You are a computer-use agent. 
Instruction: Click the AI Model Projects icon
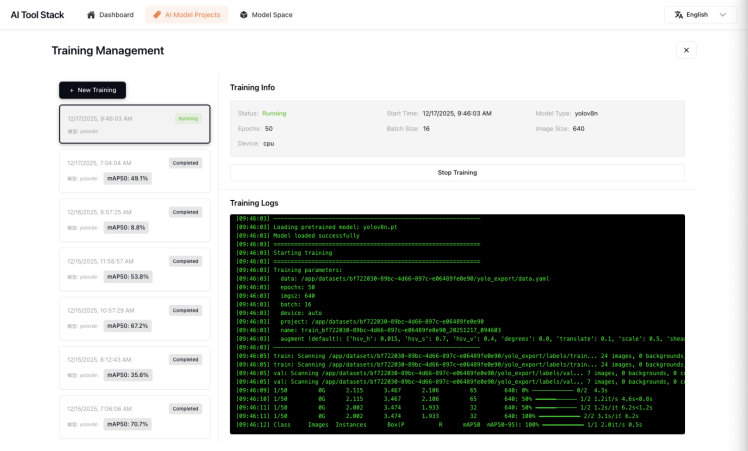pyautogui.click(x=157, y=15)
